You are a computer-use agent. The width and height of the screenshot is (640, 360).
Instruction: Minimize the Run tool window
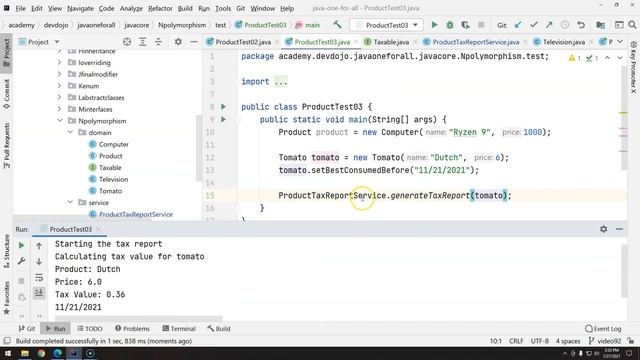point(619,229)
